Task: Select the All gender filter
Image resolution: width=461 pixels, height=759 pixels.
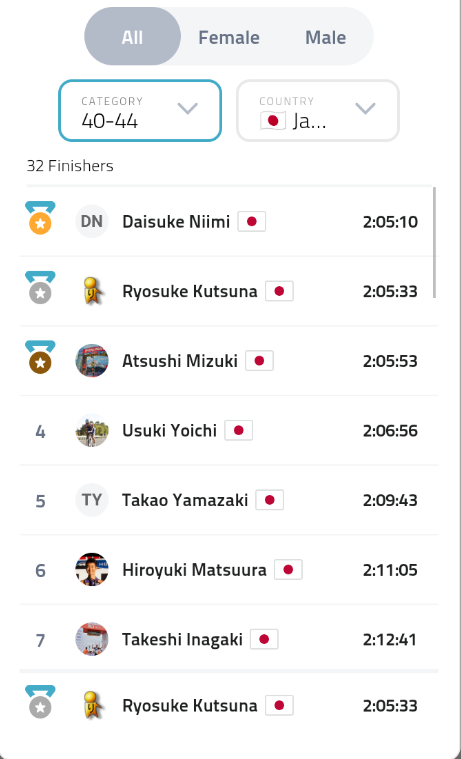Action: click(x=132, y=37)
